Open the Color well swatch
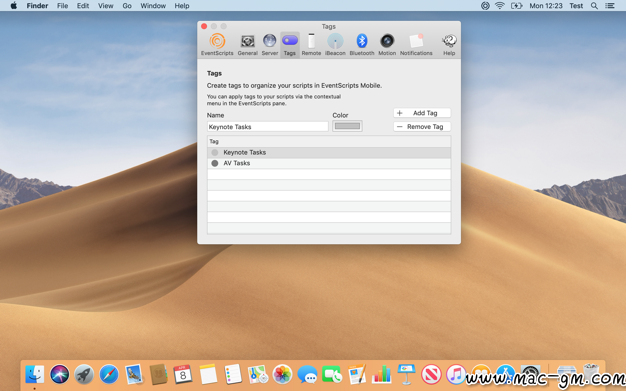Viewport: 626px width, 391px height. 347,126
